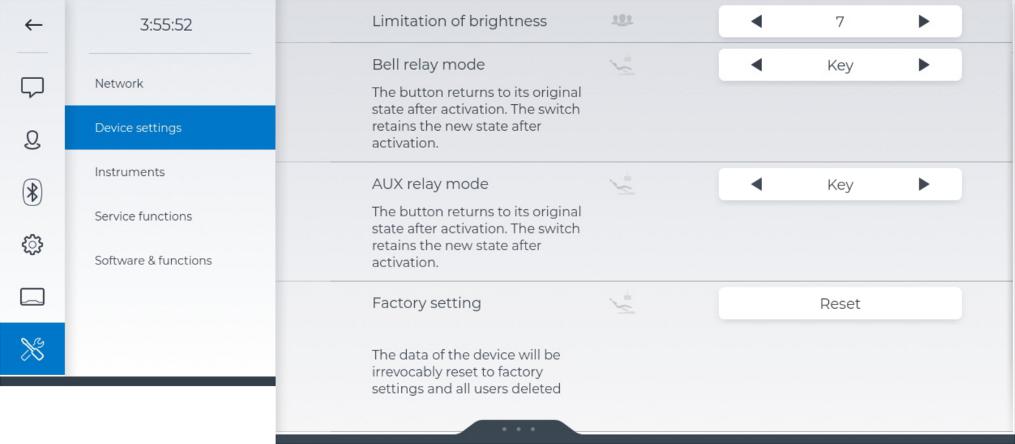
Task: Open the display screen icon
Action: pos(33,297)
